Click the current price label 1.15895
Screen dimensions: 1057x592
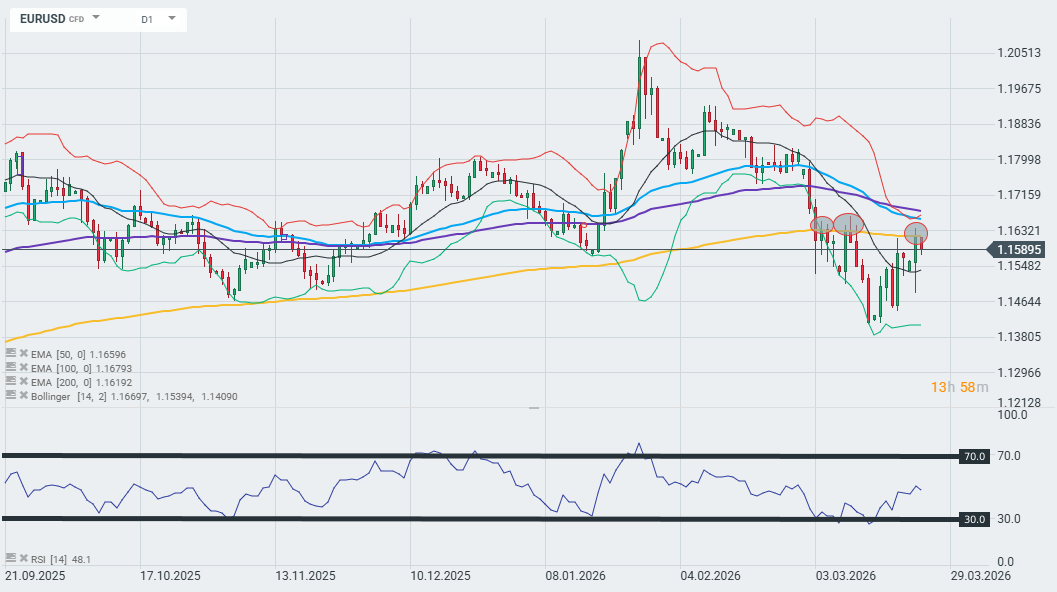tap(1022, 249)
